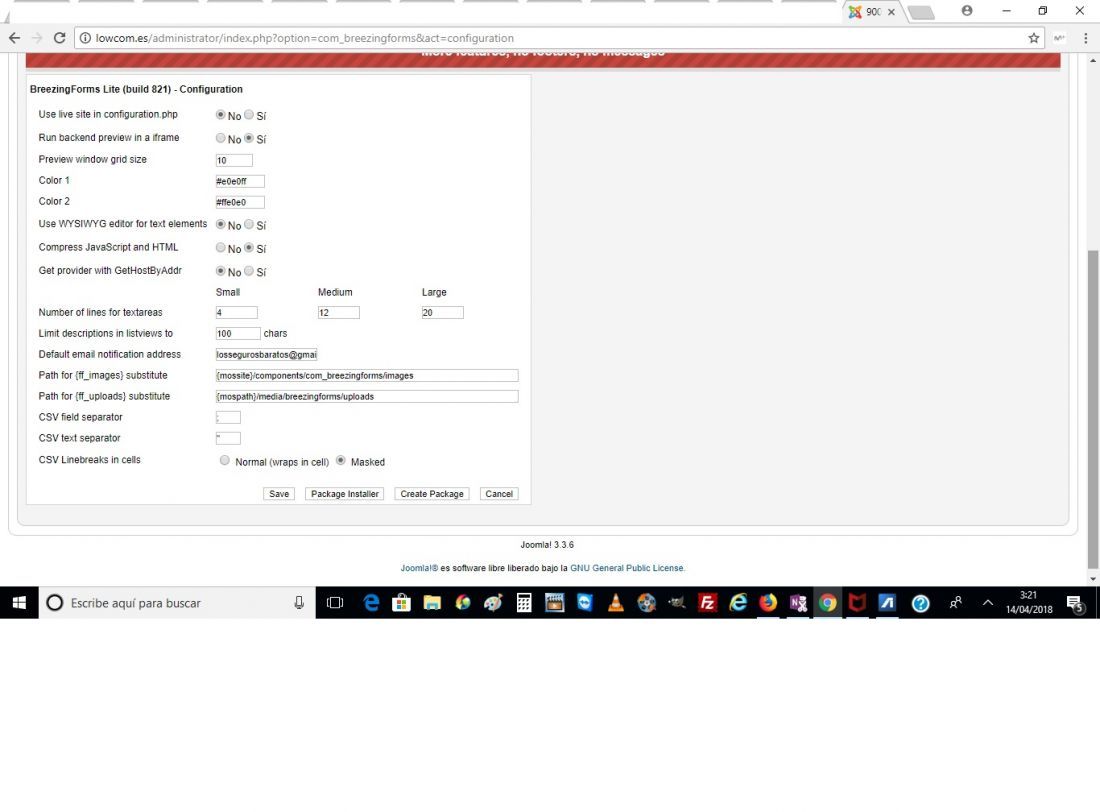This screenshot has height=812, width=1100.
Task: Go back using browser back arrow
Action: [x=15, y=38]
